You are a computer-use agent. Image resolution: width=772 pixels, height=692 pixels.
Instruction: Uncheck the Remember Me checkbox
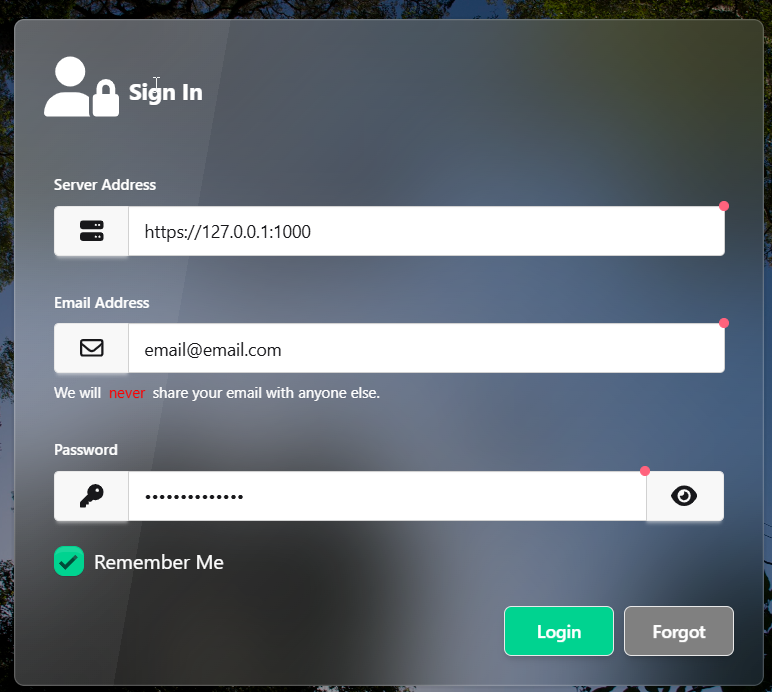(69, 561)
